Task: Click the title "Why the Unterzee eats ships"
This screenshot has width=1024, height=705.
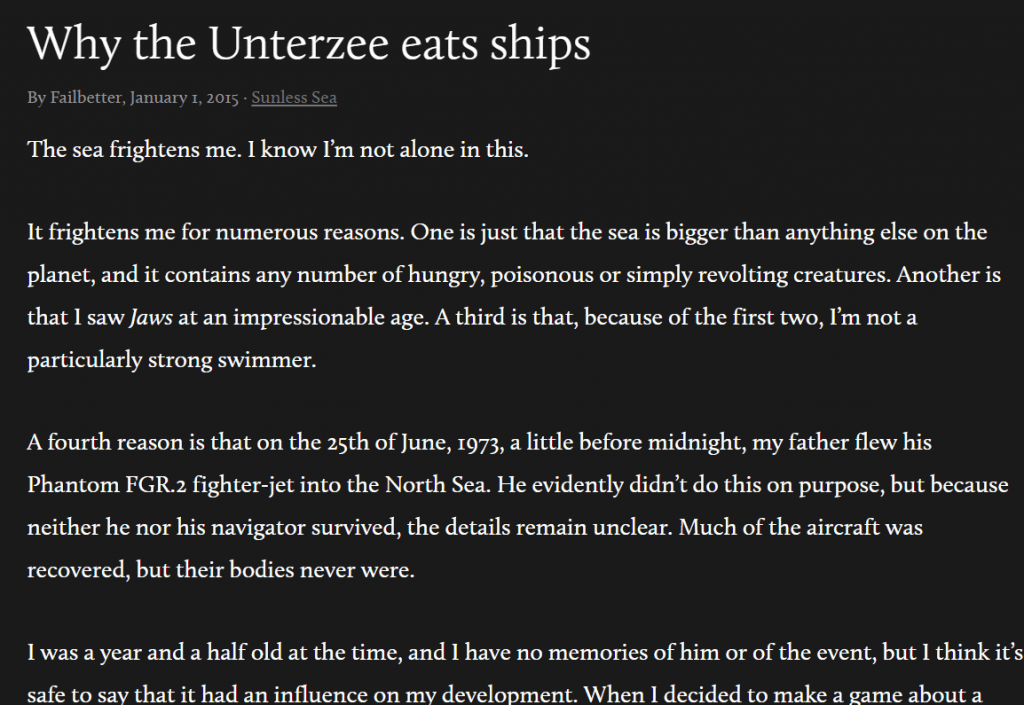Action: pos(309,44)
